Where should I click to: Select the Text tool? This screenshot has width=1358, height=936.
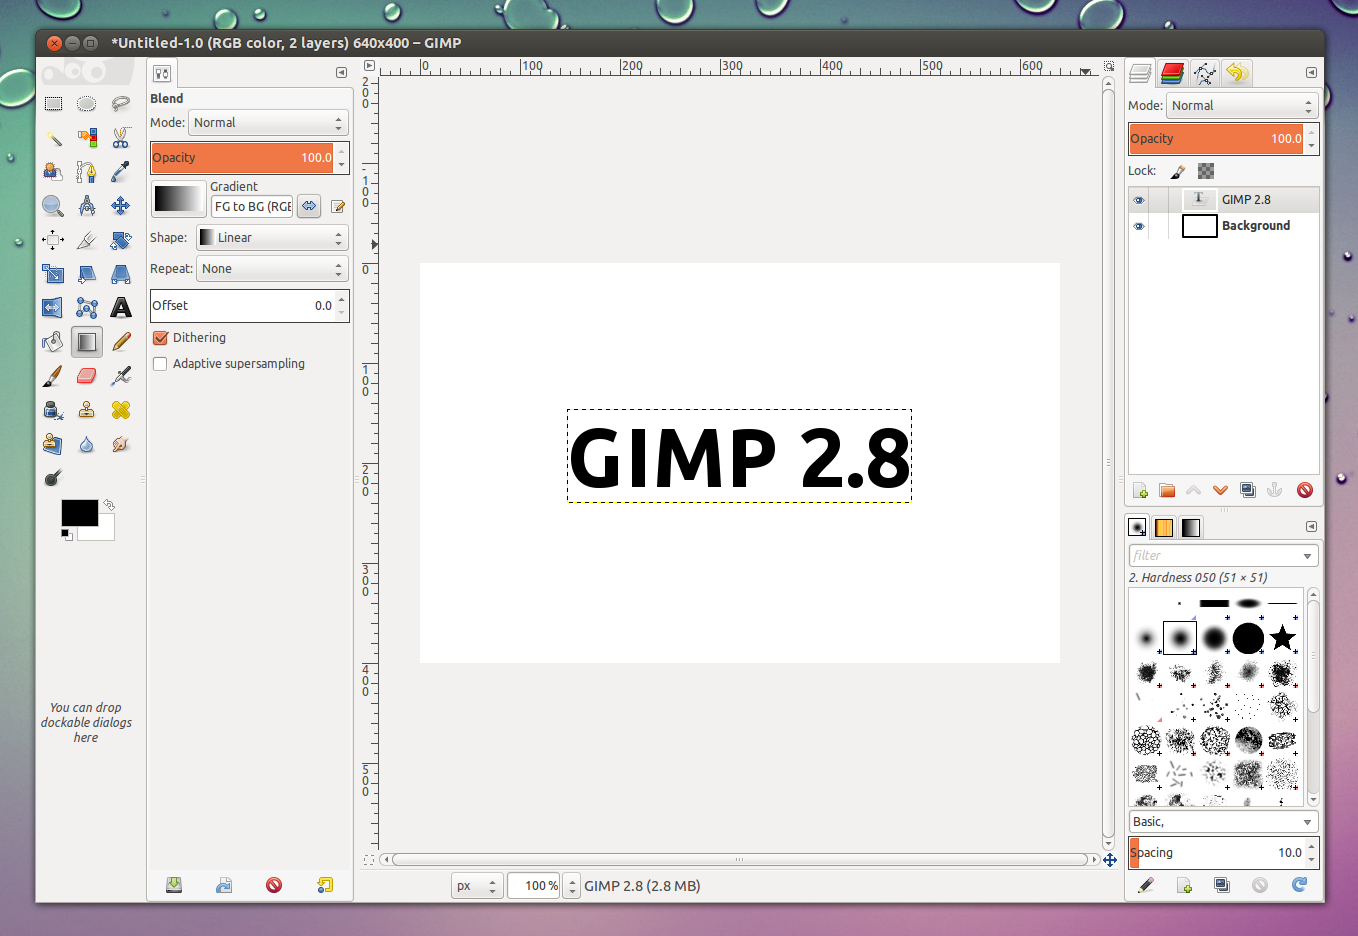point(121,307)
